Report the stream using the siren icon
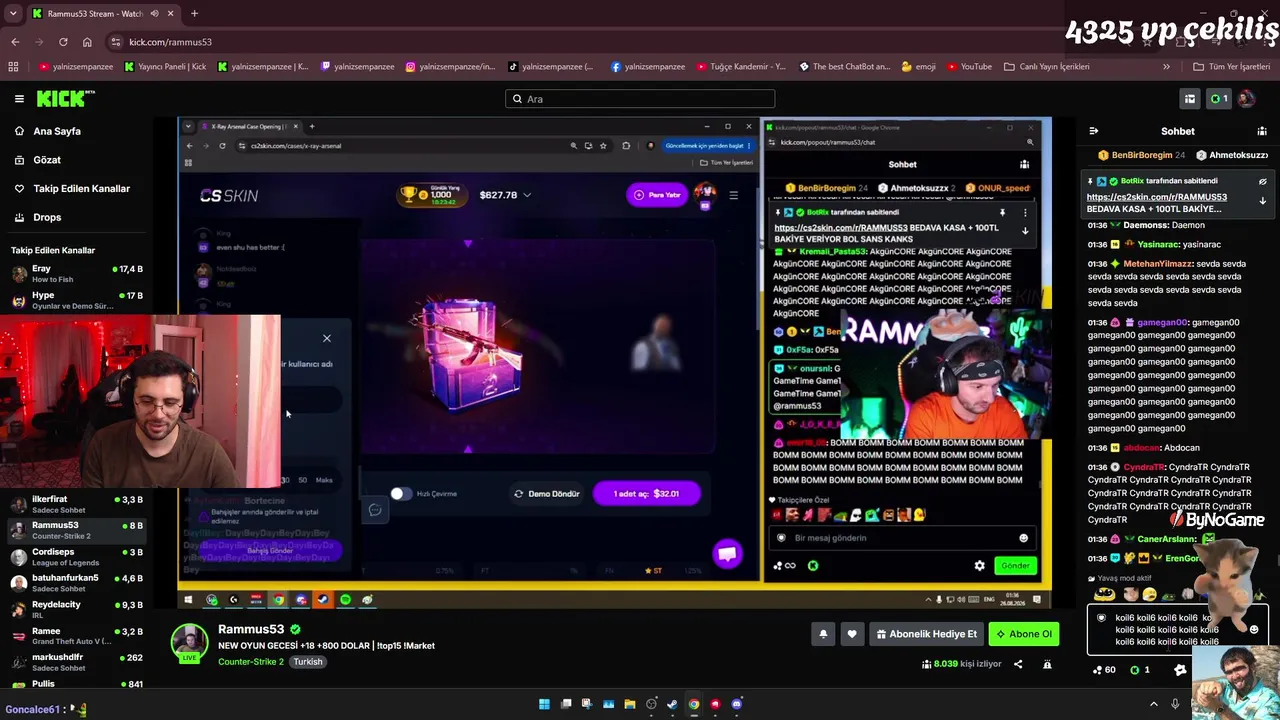Viewport: 1280px width, 720px height. 1047,664
